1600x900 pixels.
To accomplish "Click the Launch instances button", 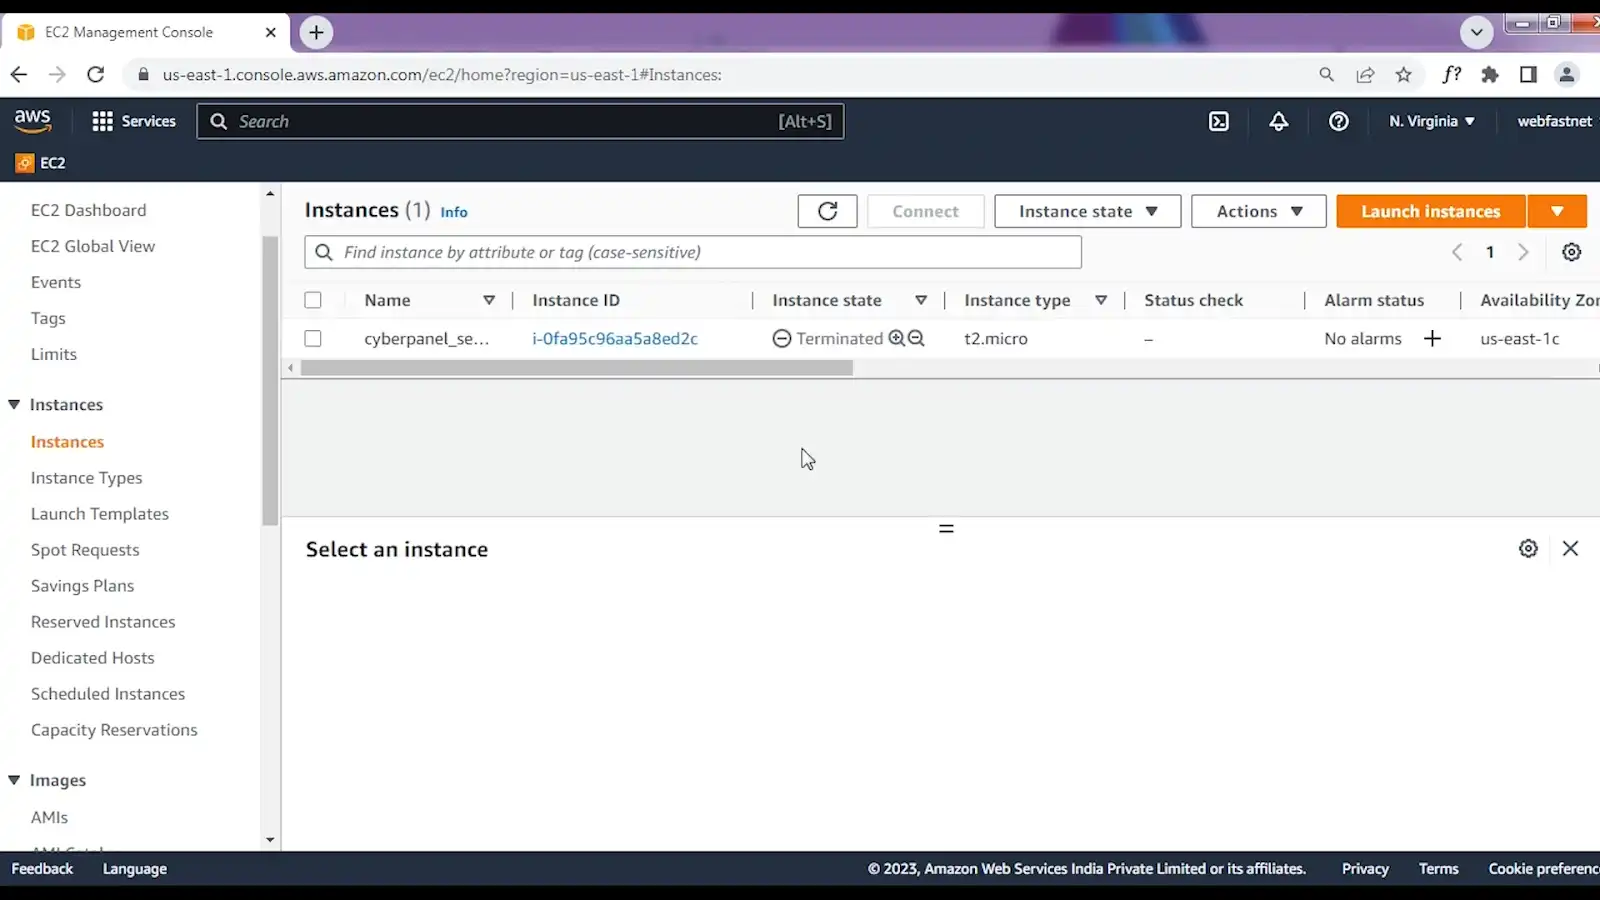I will 1430,211.
